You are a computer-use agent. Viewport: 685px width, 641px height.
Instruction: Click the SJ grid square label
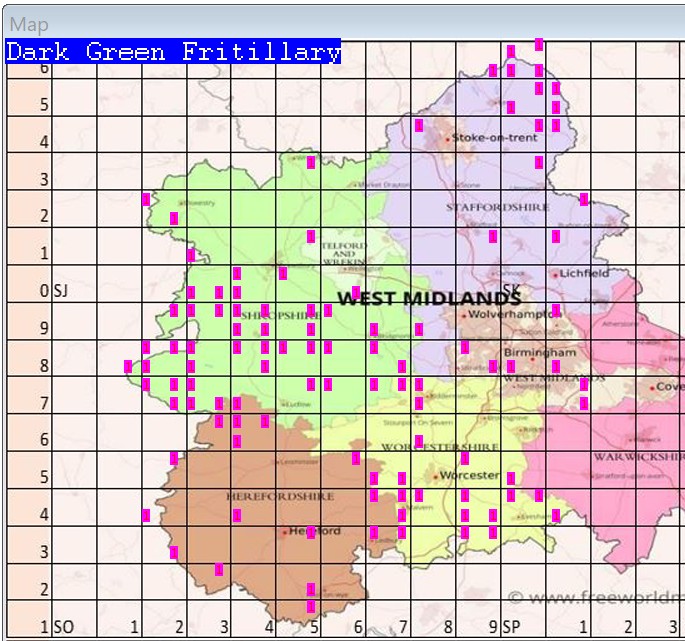[59, 291]
